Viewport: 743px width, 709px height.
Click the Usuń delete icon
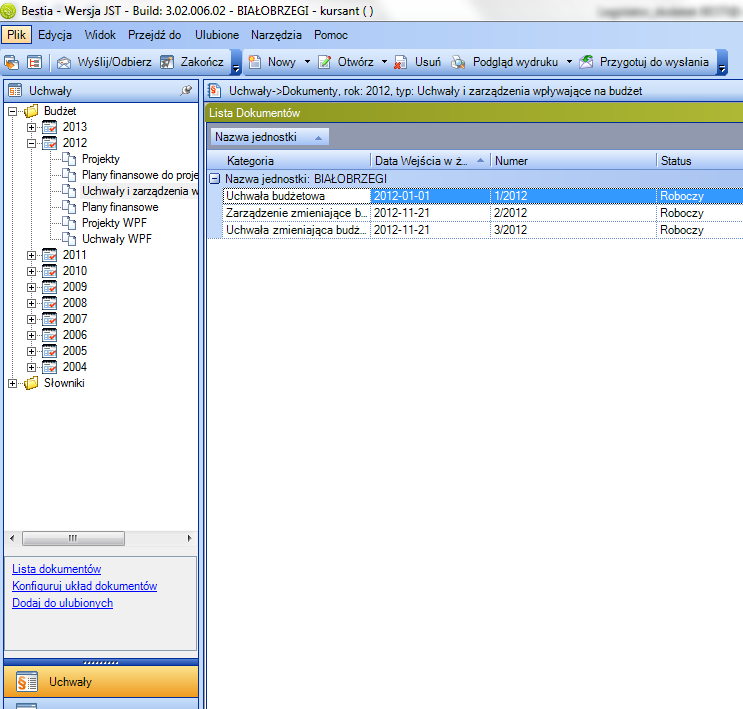click(401, 62)
